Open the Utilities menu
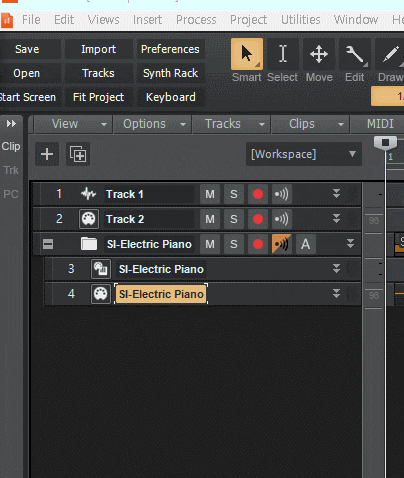 tap(301, 20)
